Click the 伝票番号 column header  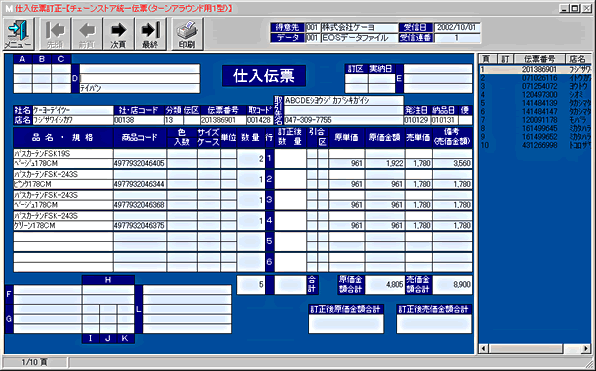tap(539, 59)
